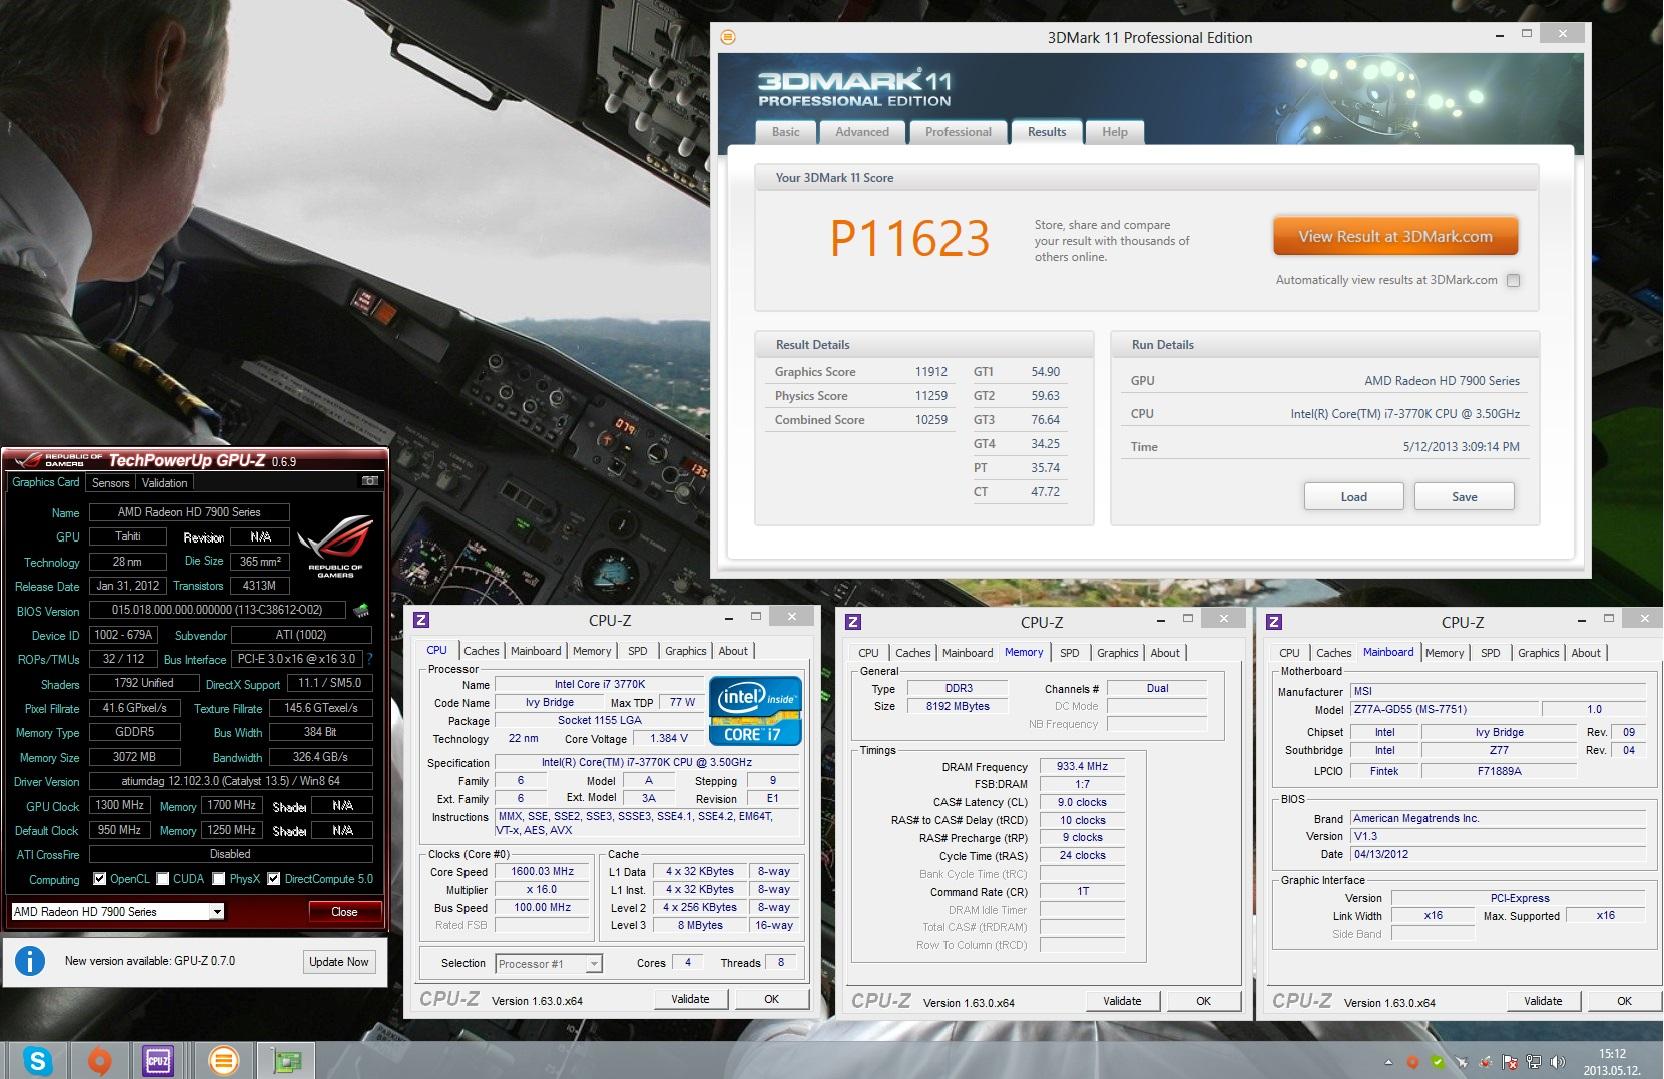Click the Graphics Score value 11912
Screen dimensions: 1664x1079
[931, 372]
